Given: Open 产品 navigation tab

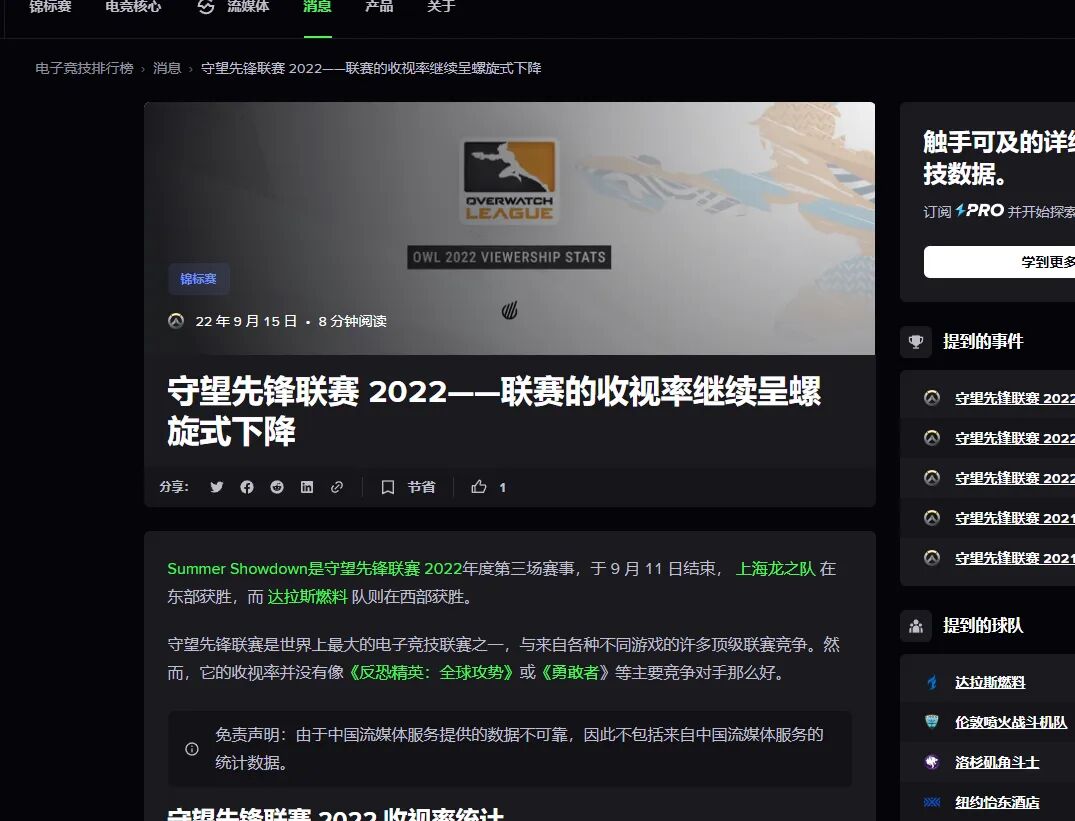Looking at the screenshot, I should point(379,6).
